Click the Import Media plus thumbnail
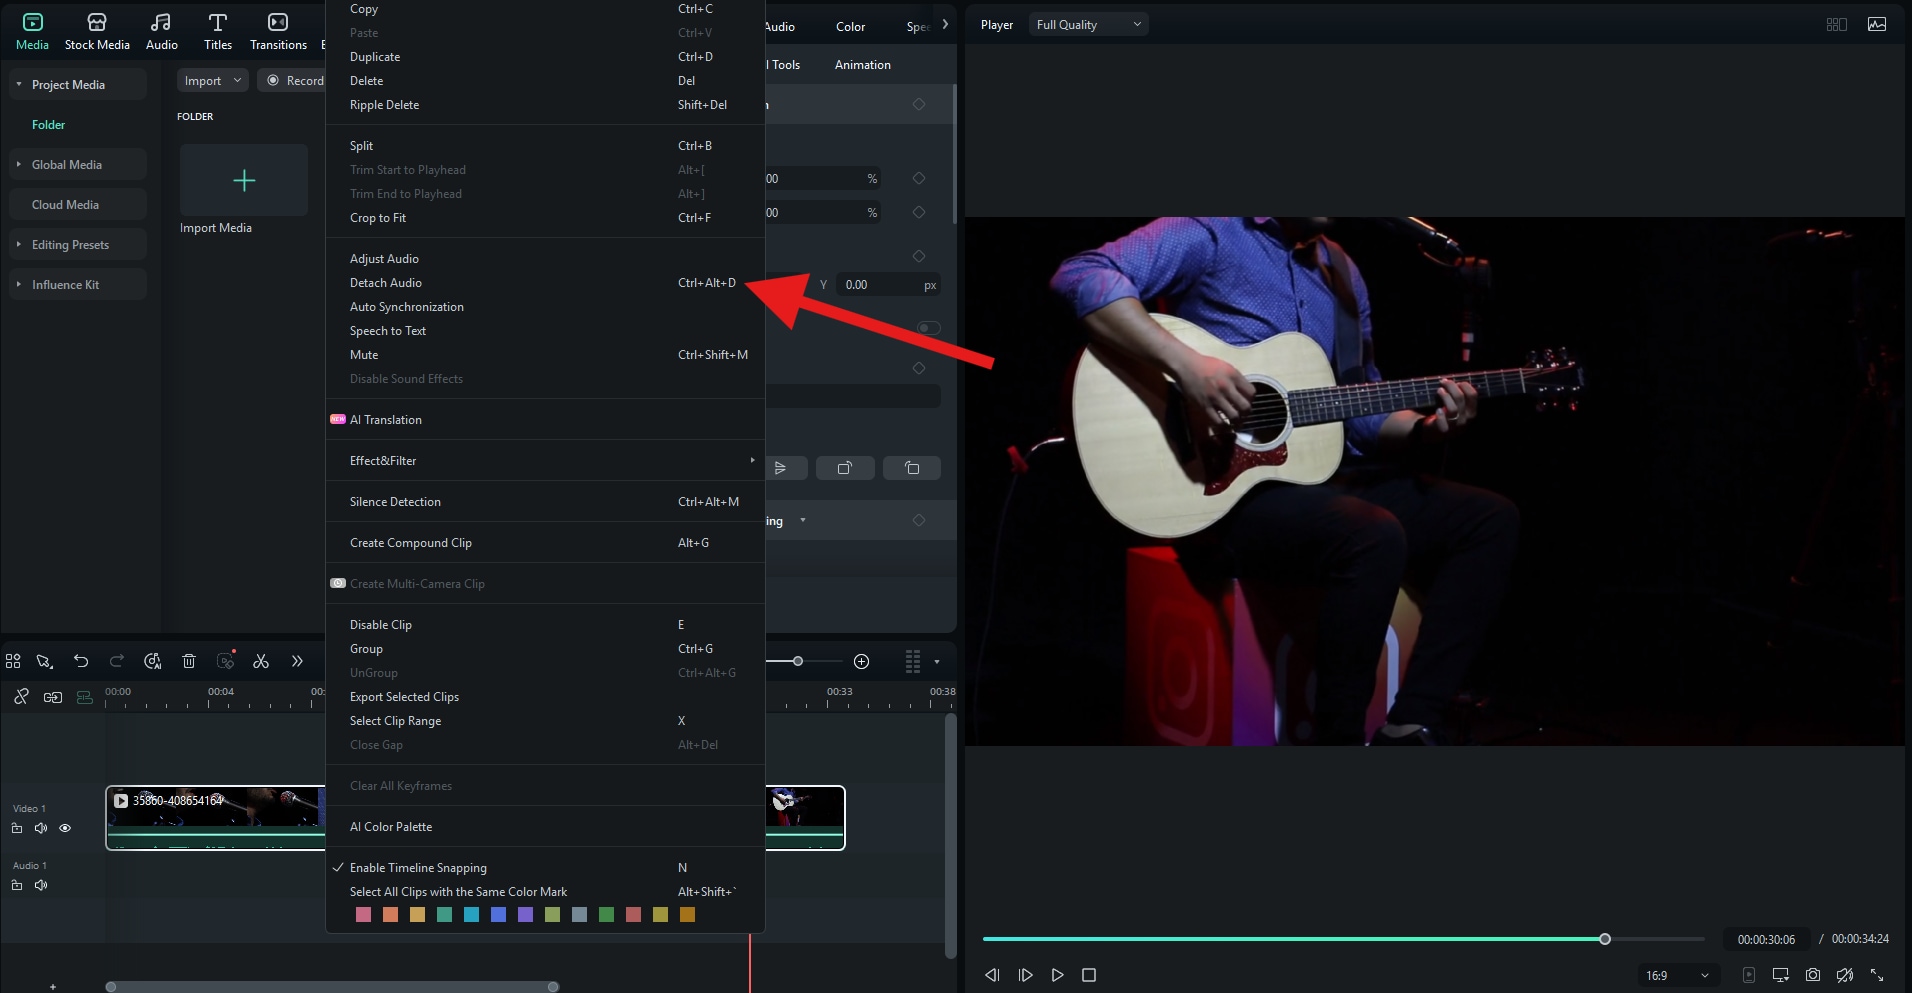This screenshot has width=1912, height=993. (x=244, y=180)
